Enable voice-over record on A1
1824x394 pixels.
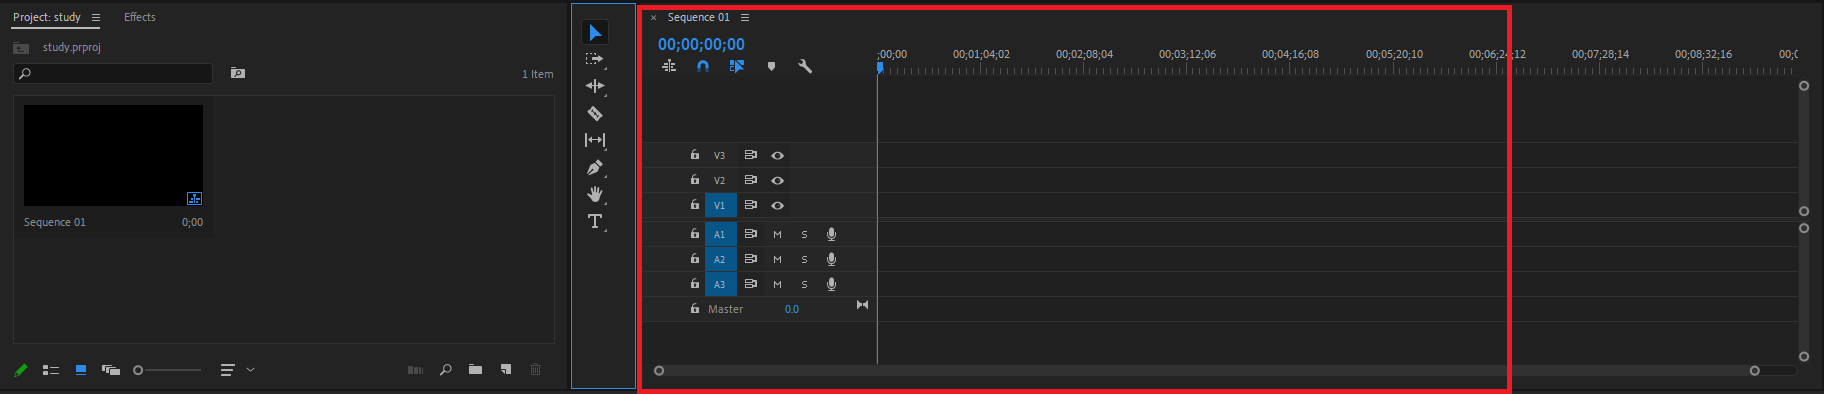click(x=831, y=234)
